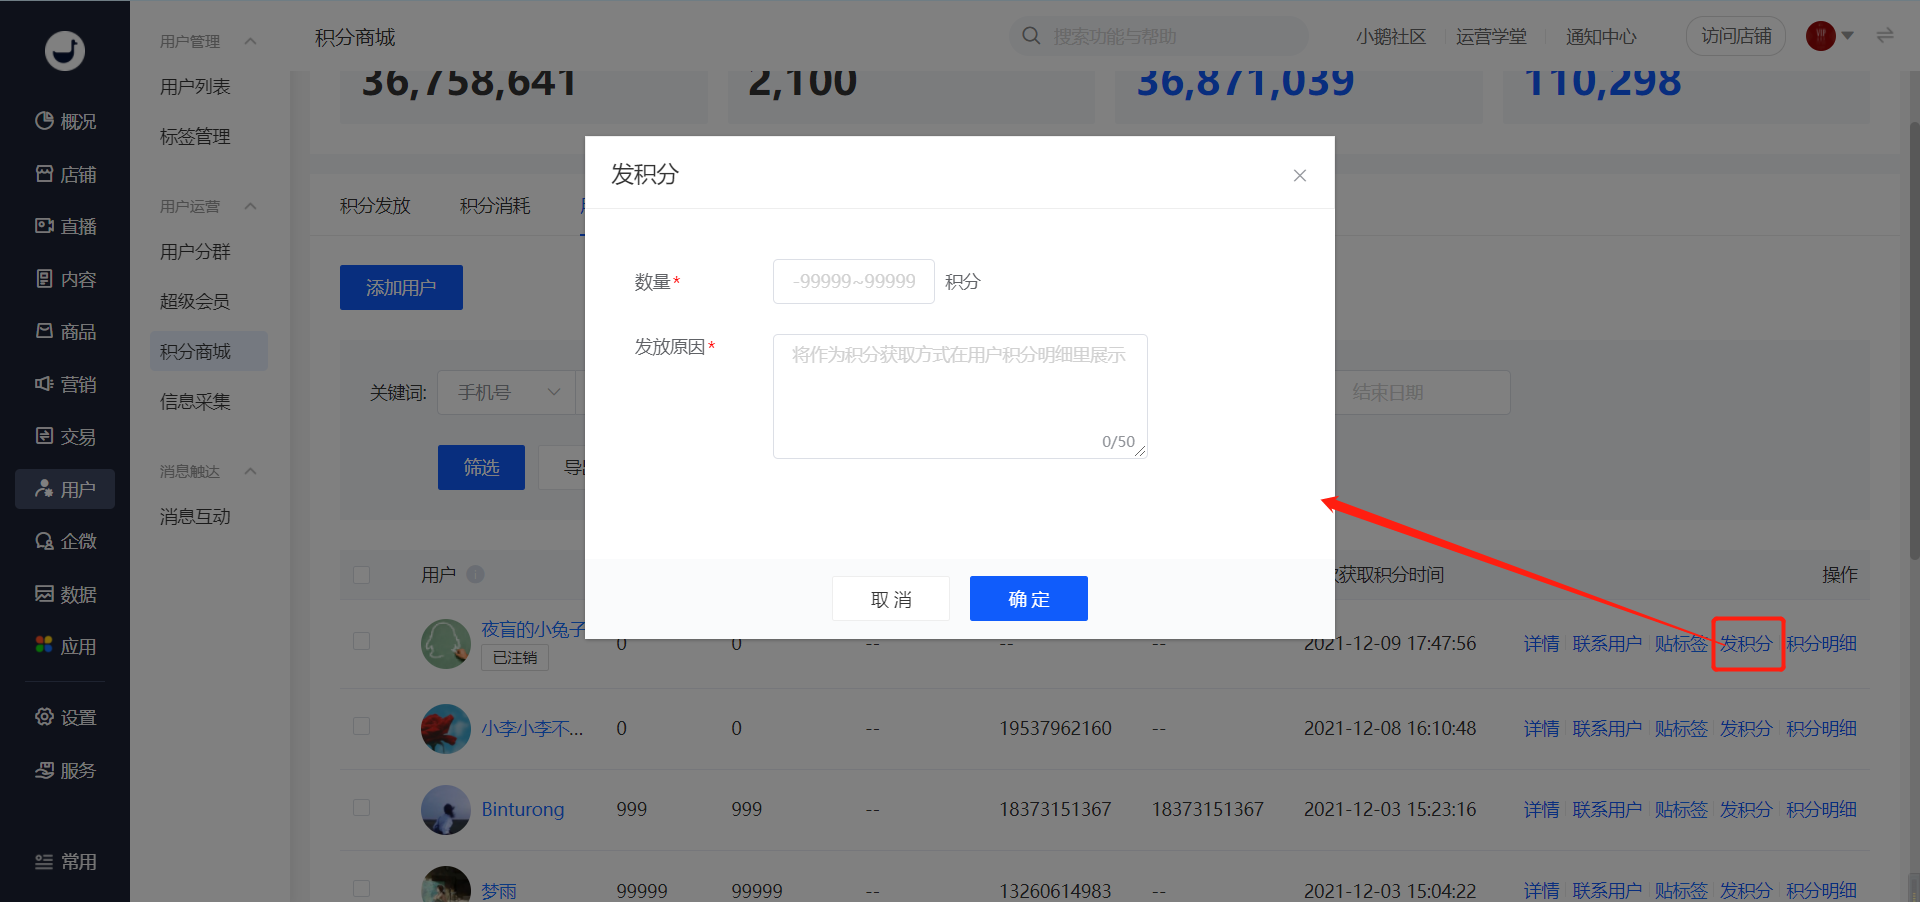Viewport: 1920px width, 902px height.
Task: Tick the select-all checkbox in table header
Action: tap(362, 574)
